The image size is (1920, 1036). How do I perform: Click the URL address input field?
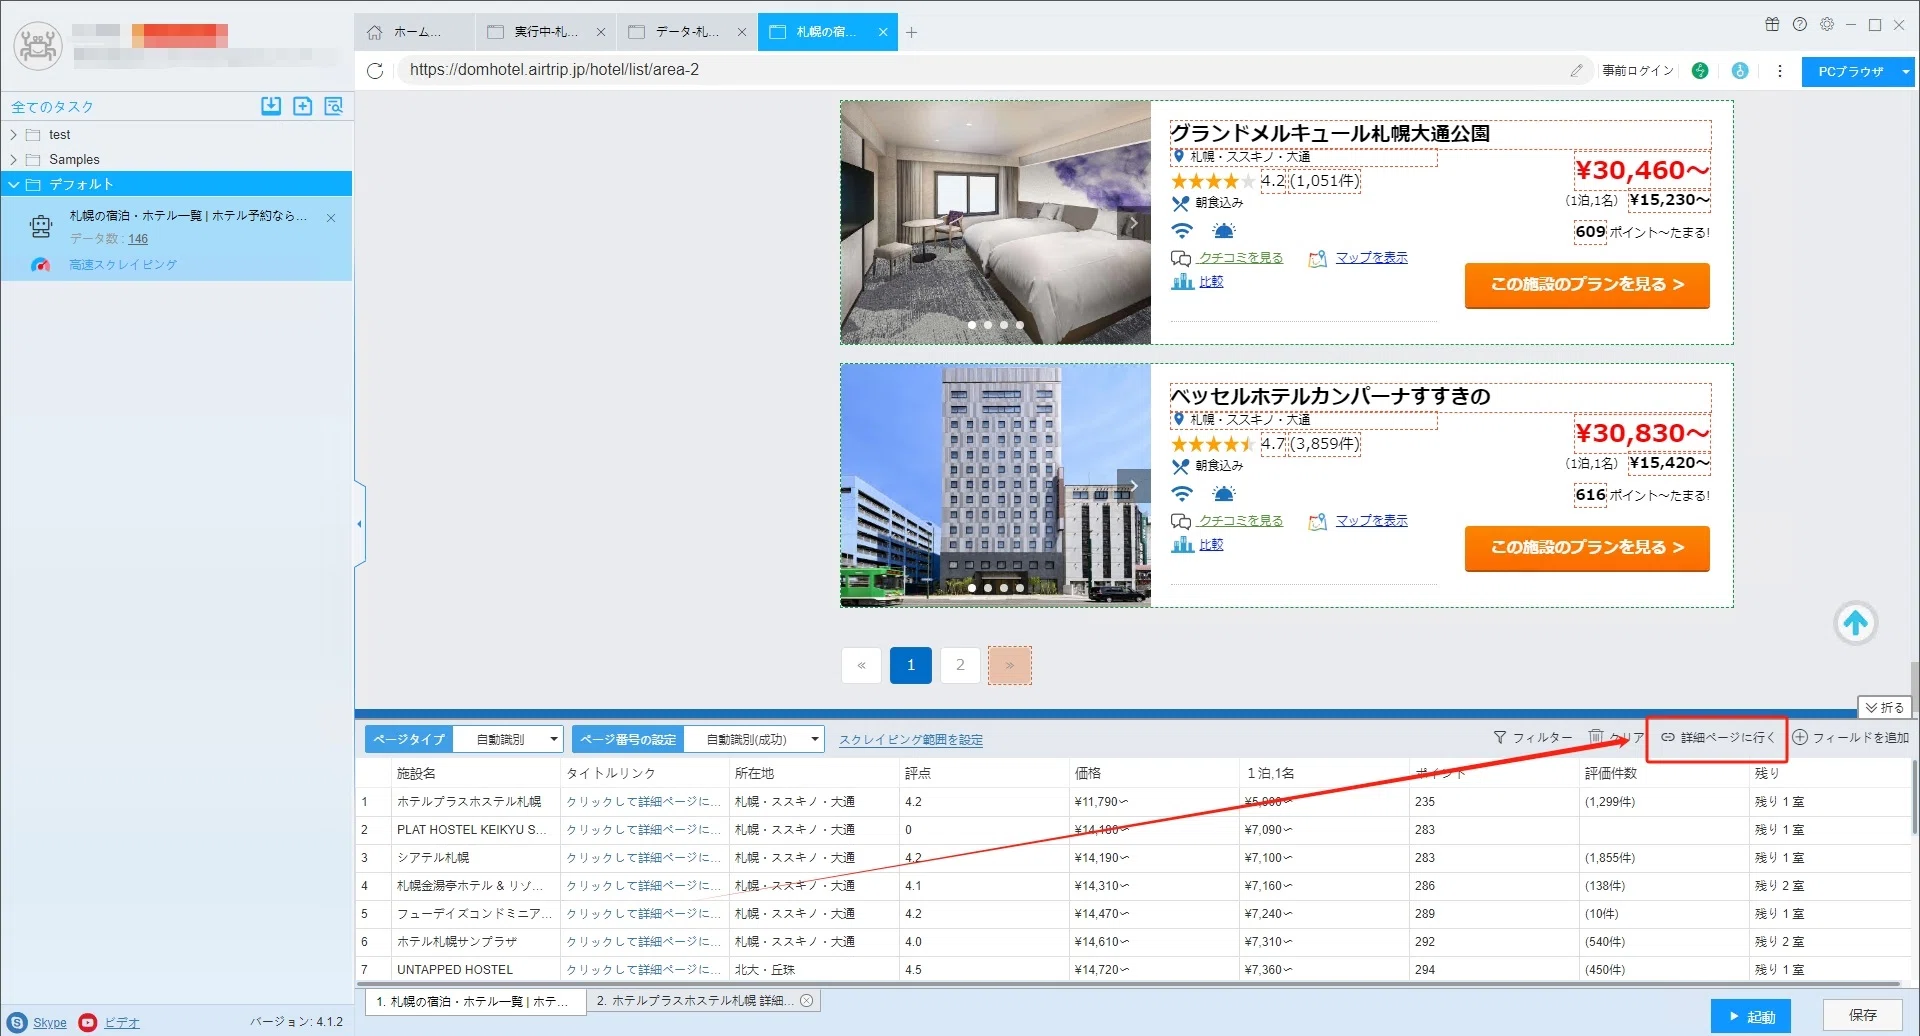click(x=980, y=70)
